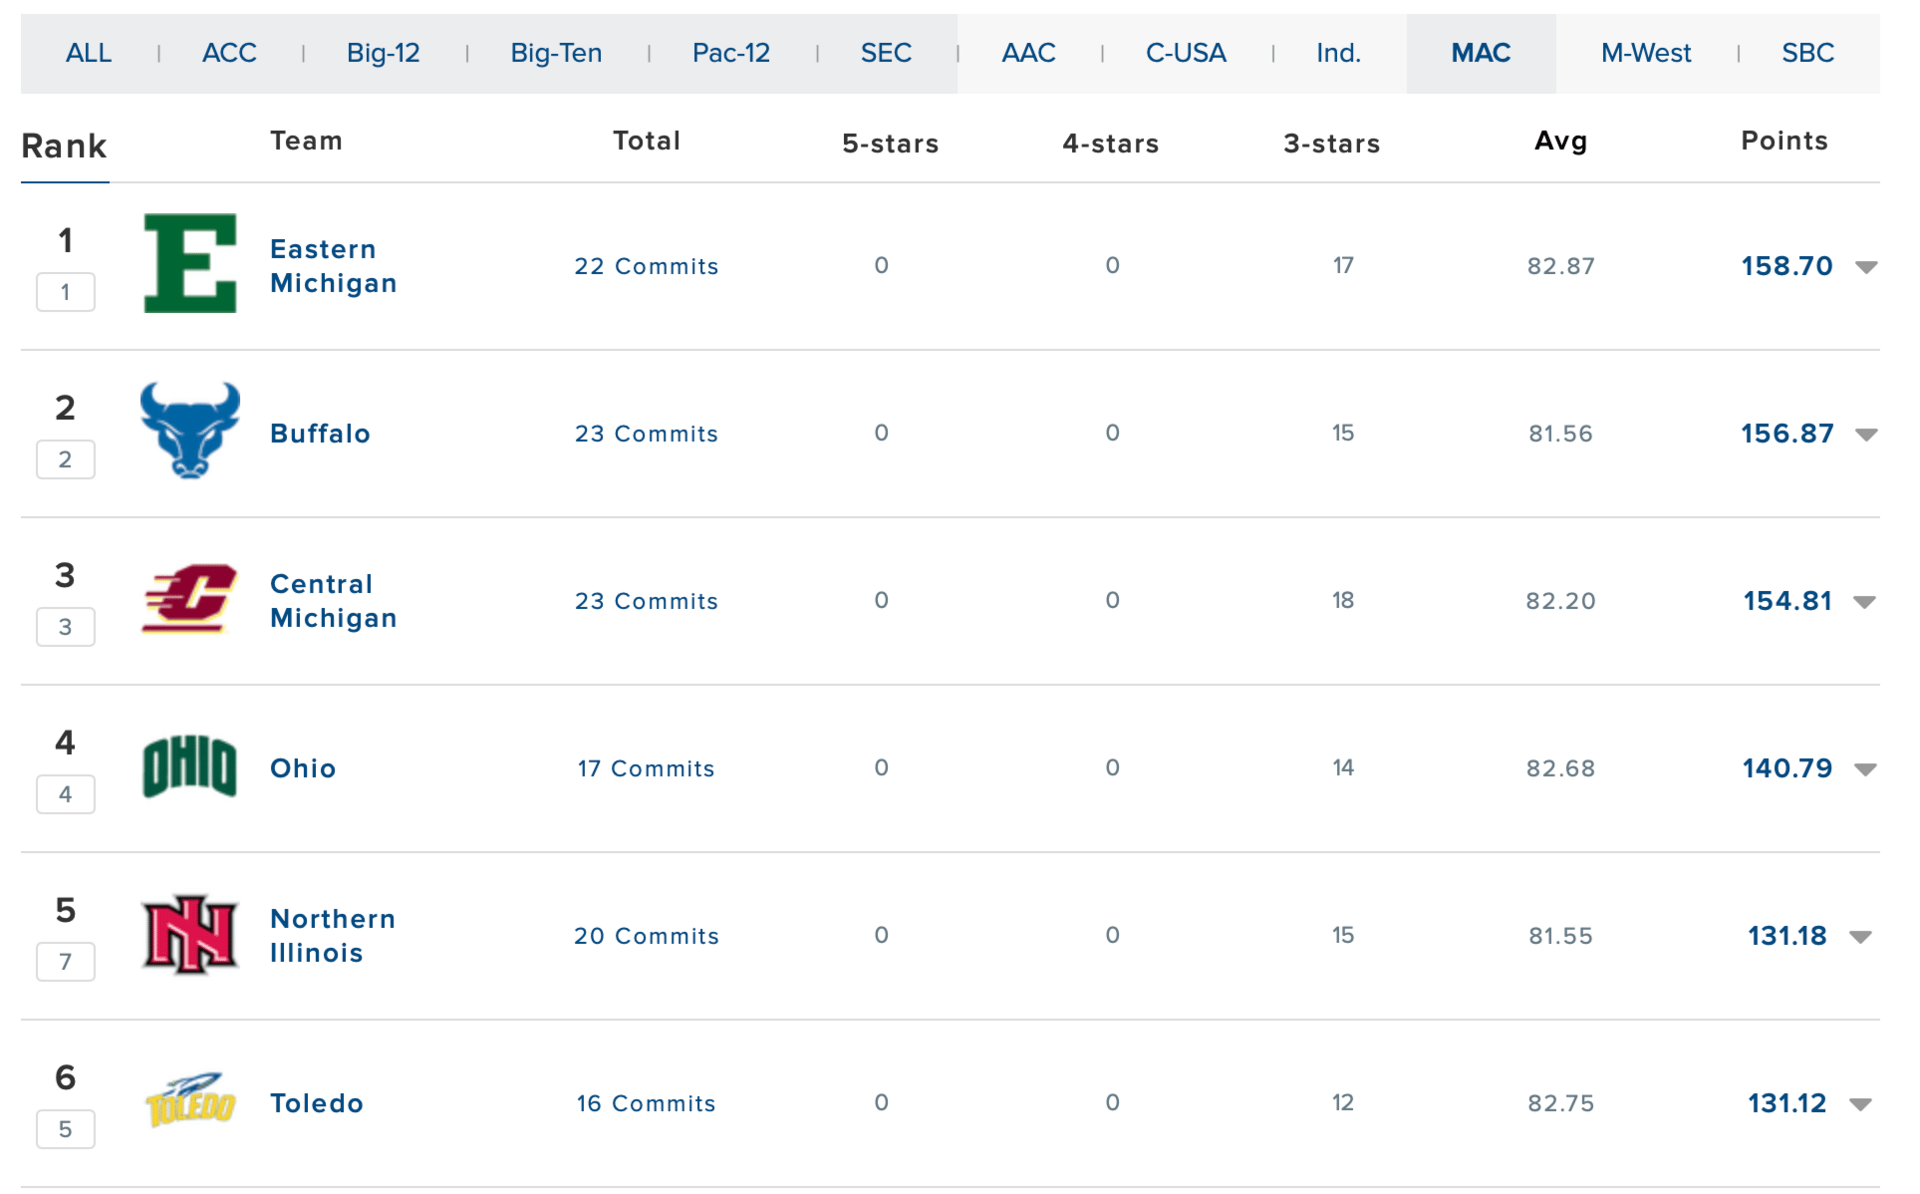This screenshot has height=1194, width=1920.
Task: Click the Toledo Rockets yellow logo
Action: pos(190,1101)
